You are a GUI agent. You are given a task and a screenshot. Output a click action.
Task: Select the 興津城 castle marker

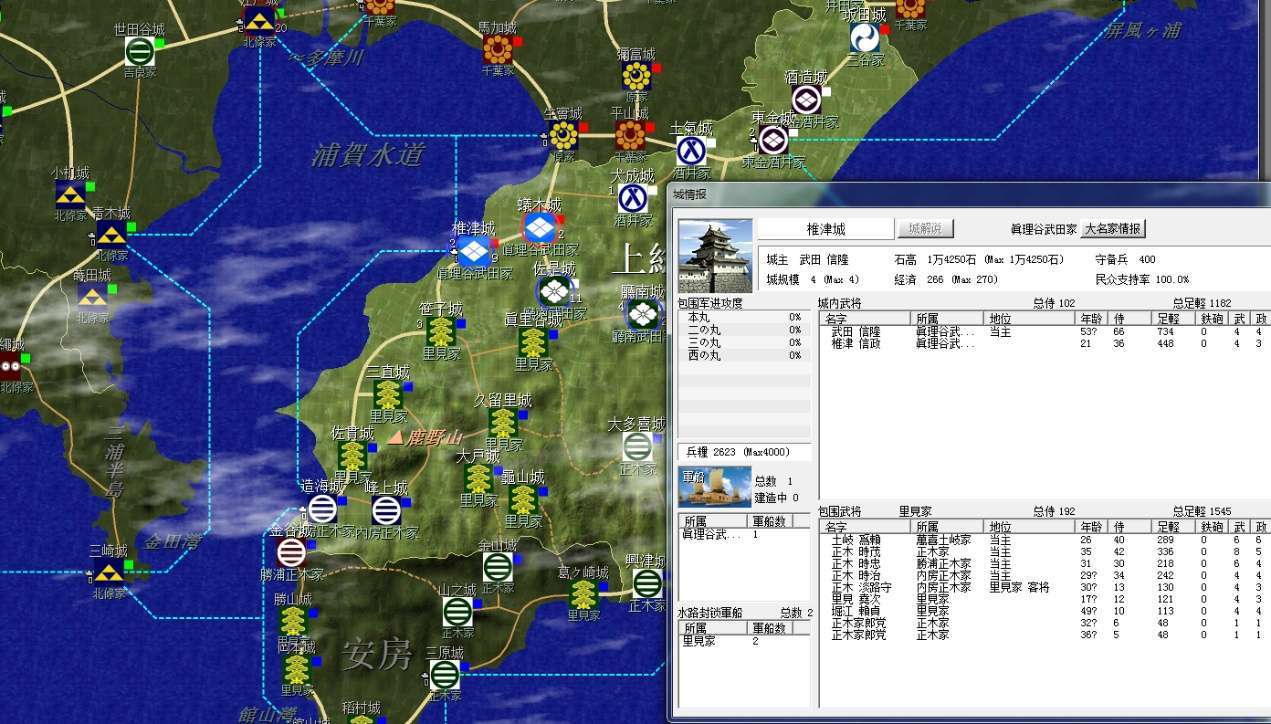647,583
